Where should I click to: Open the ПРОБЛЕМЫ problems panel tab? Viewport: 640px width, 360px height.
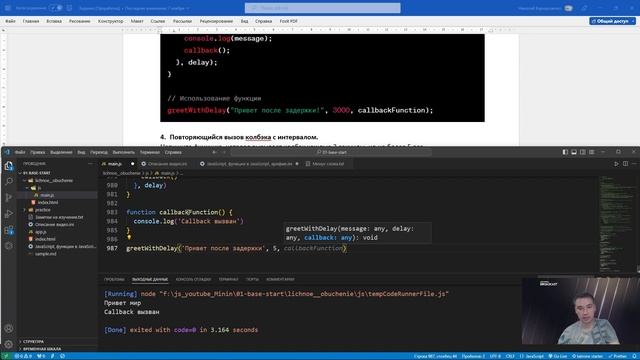114,280
